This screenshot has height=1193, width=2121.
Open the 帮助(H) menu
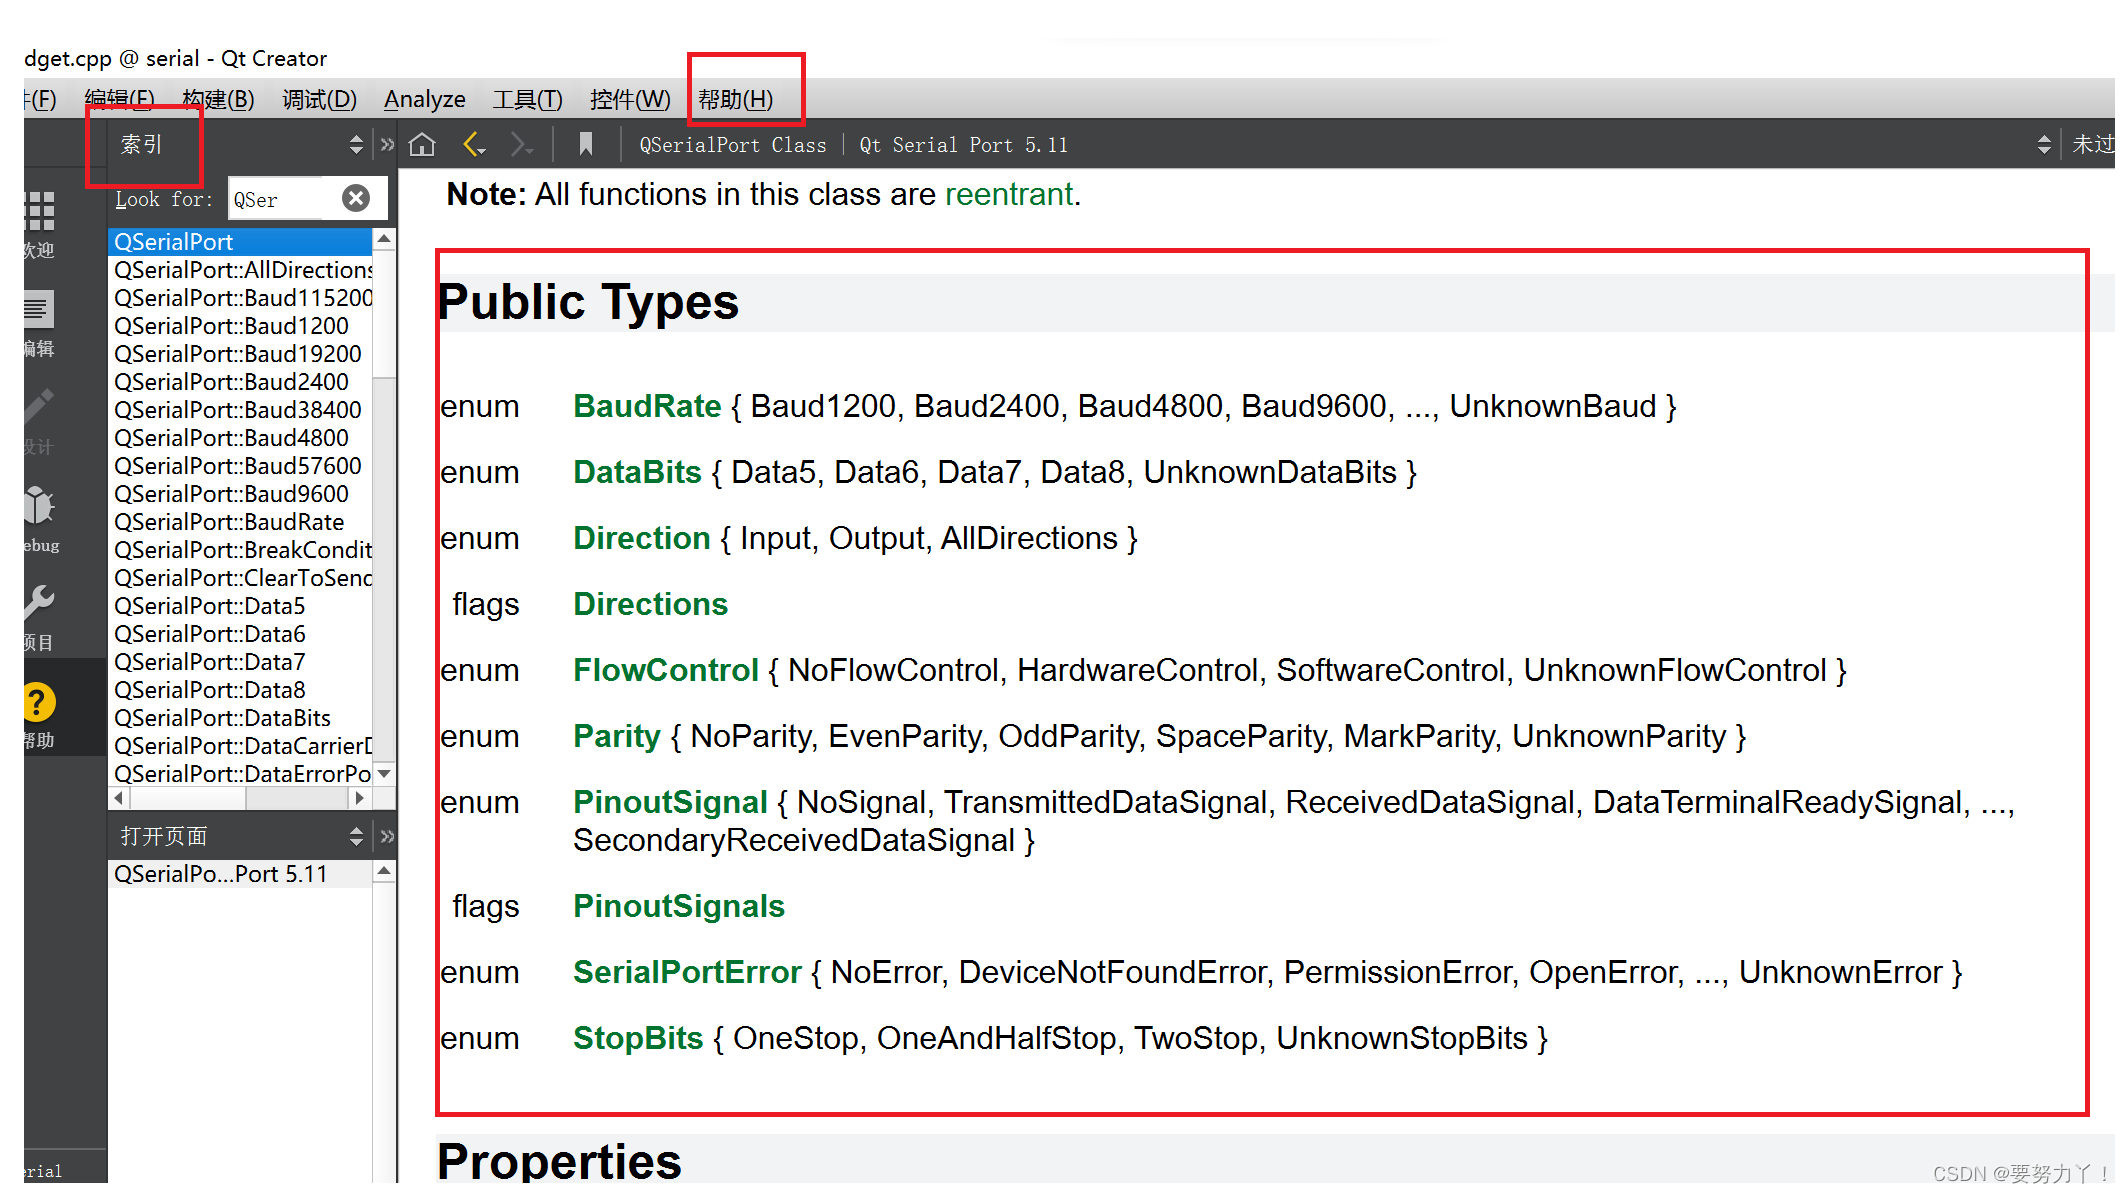(x=735, y=99)
